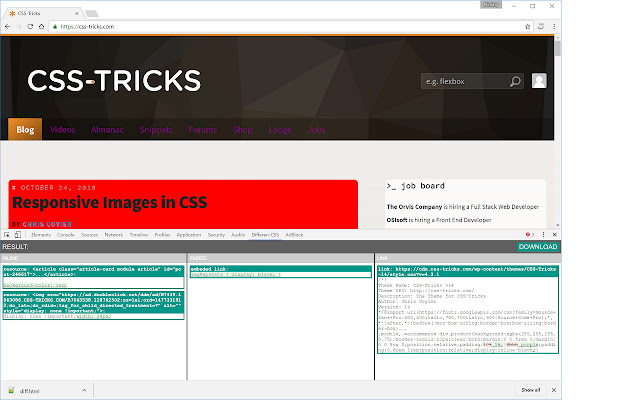Close the downloads bar

tap(554, 390)
